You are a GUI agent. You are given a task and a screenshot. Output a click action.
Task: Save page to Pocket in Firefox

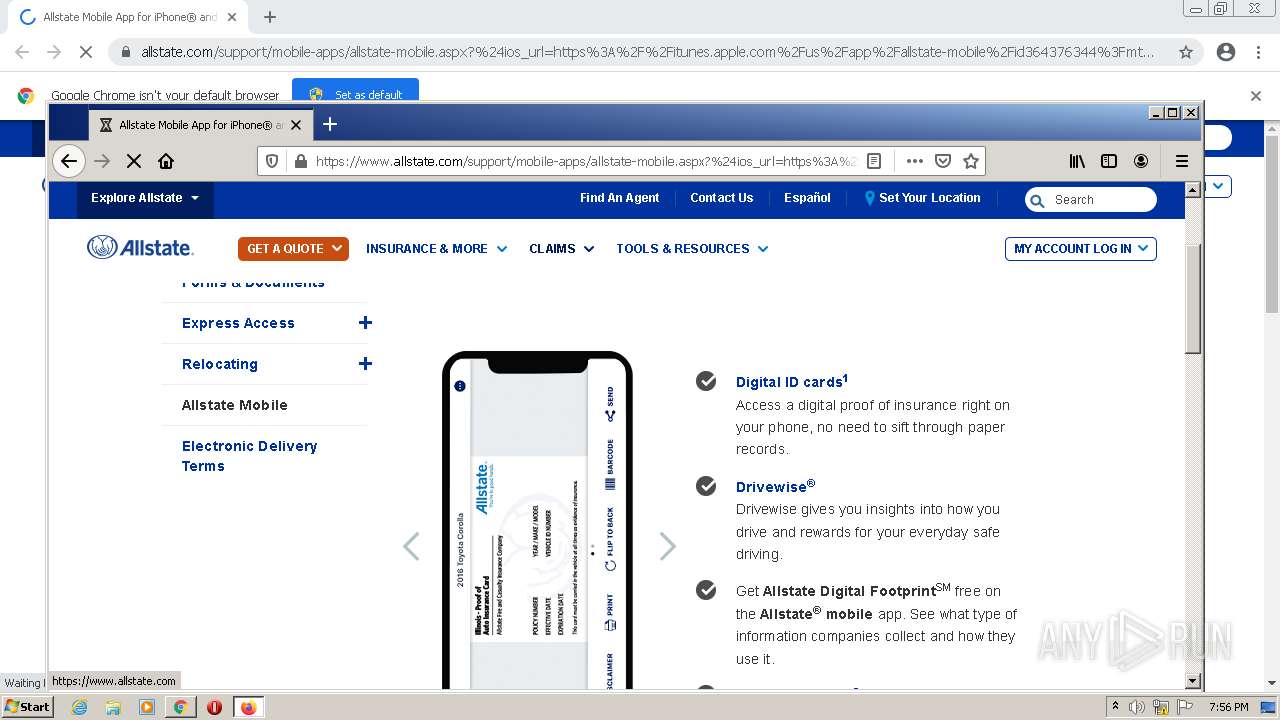coord(942,161)
